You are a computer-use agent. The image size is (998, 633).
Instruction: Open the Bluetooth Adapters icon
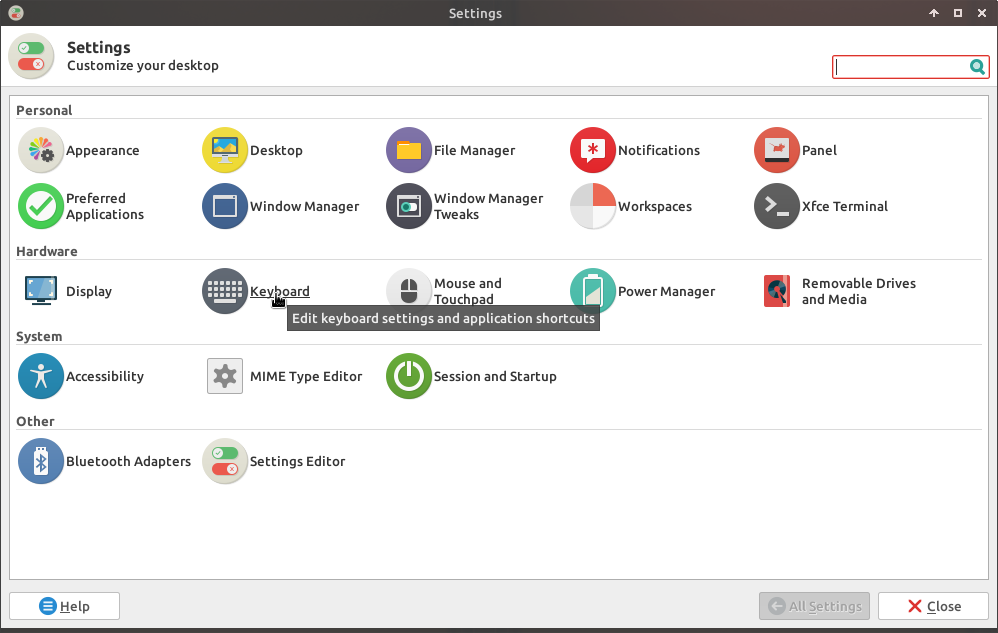click(x=41, y=461)
